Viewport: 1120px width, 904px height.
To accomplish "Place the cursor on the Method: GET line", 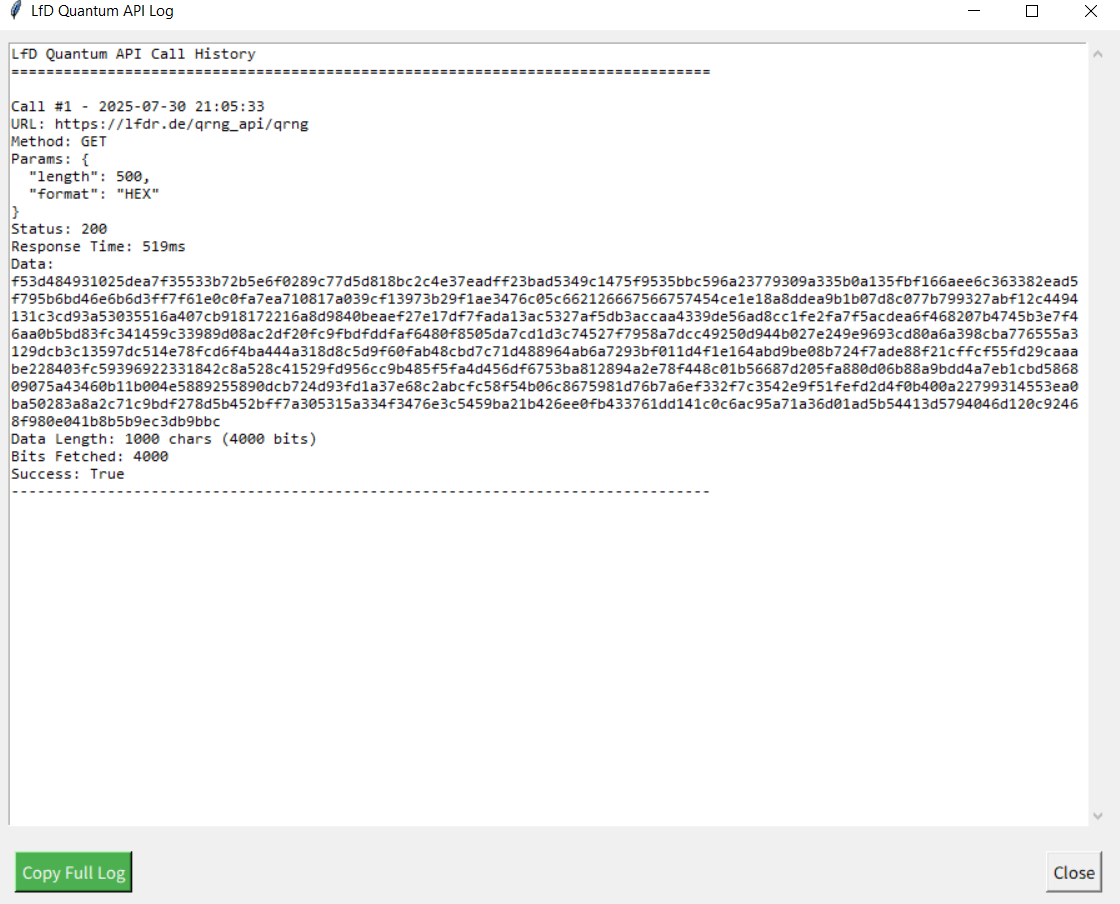I will [x=59, y=141].
